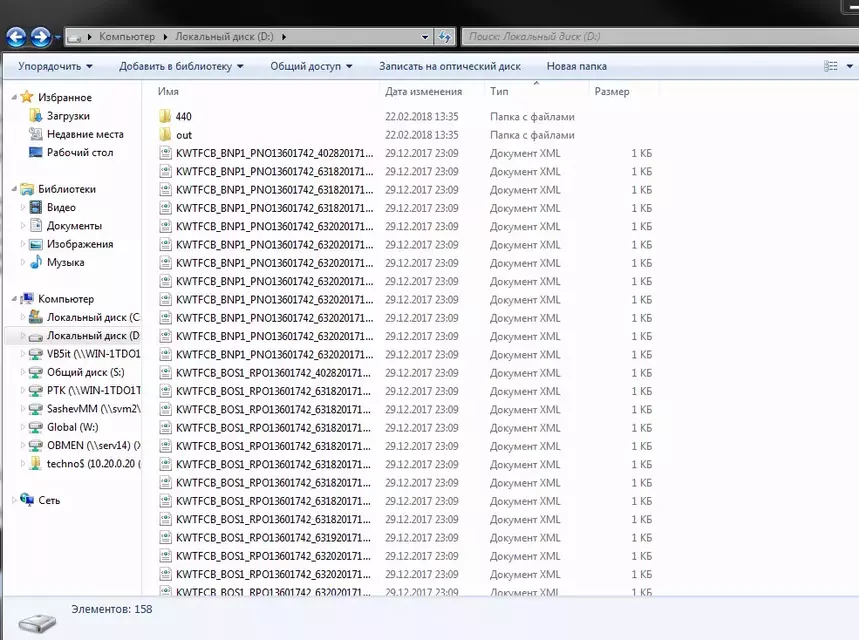Viewport: 859px width, 640px height.
Task: Click the Изображения library icon
Action: [x=36, y=244]
